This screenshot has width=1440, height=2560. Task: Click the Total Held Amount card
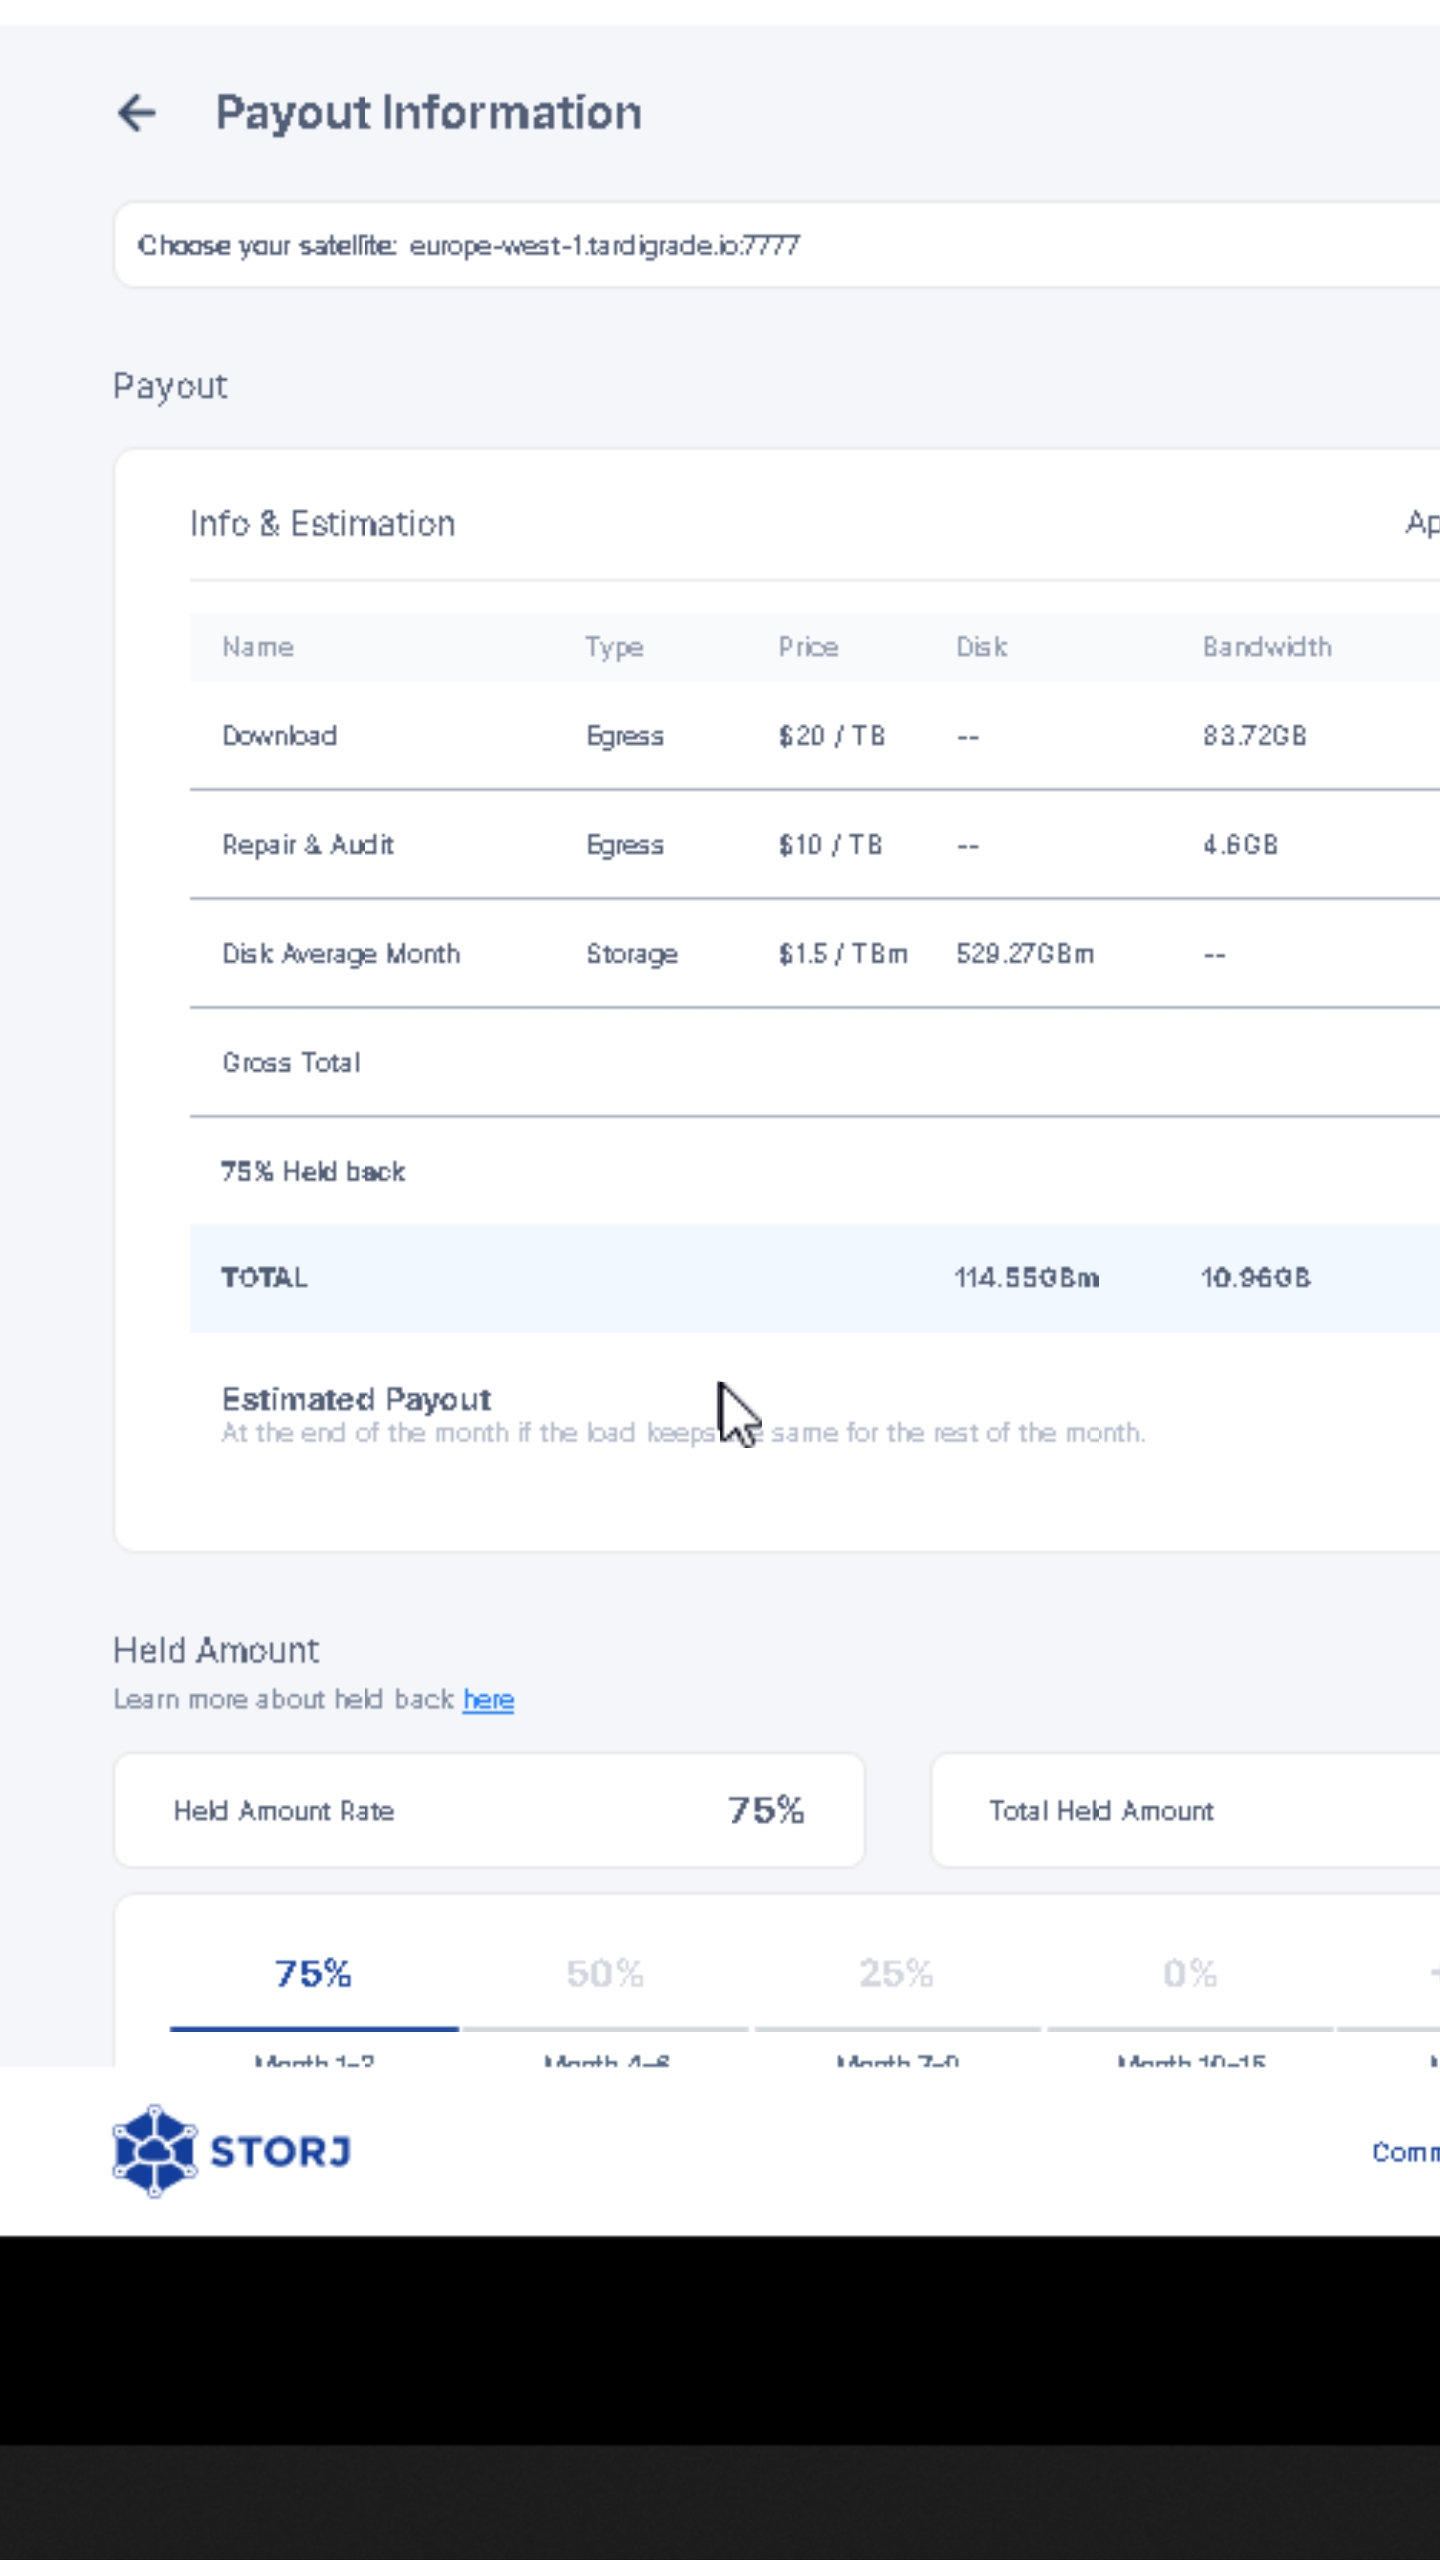point(1185,1810)
